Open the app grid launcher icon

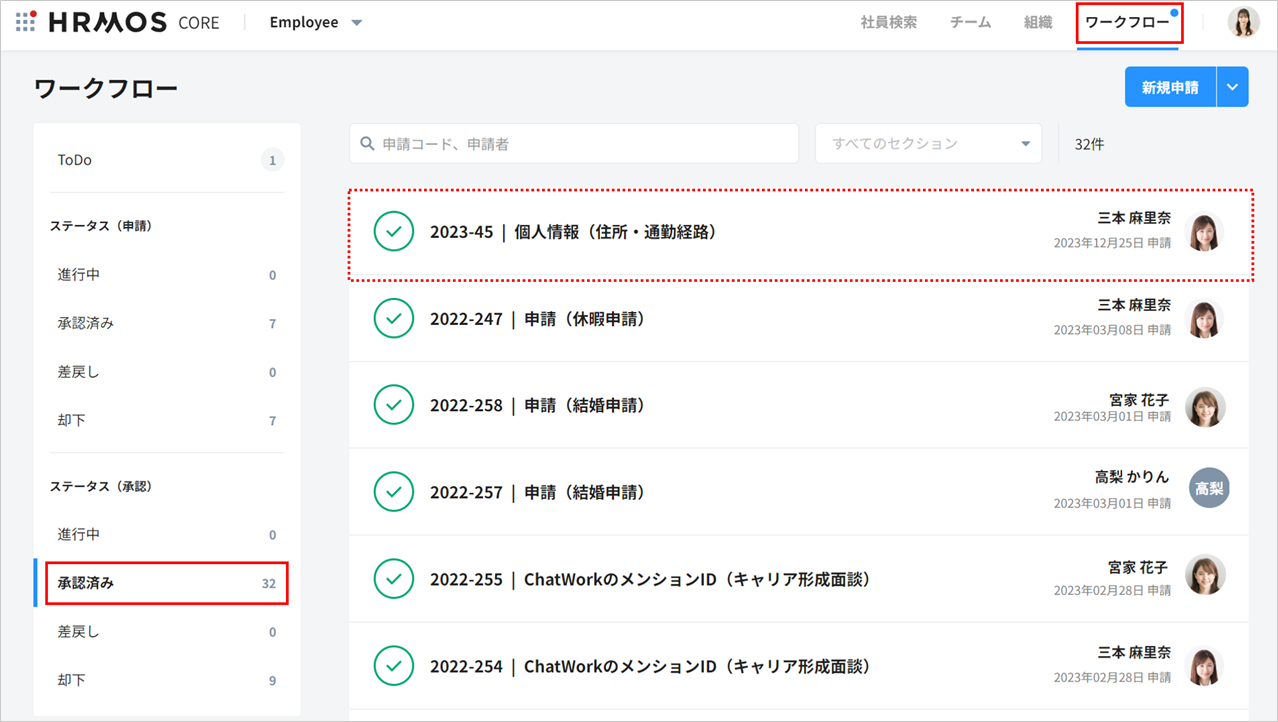pyautogui.click(x=26, y=22)
